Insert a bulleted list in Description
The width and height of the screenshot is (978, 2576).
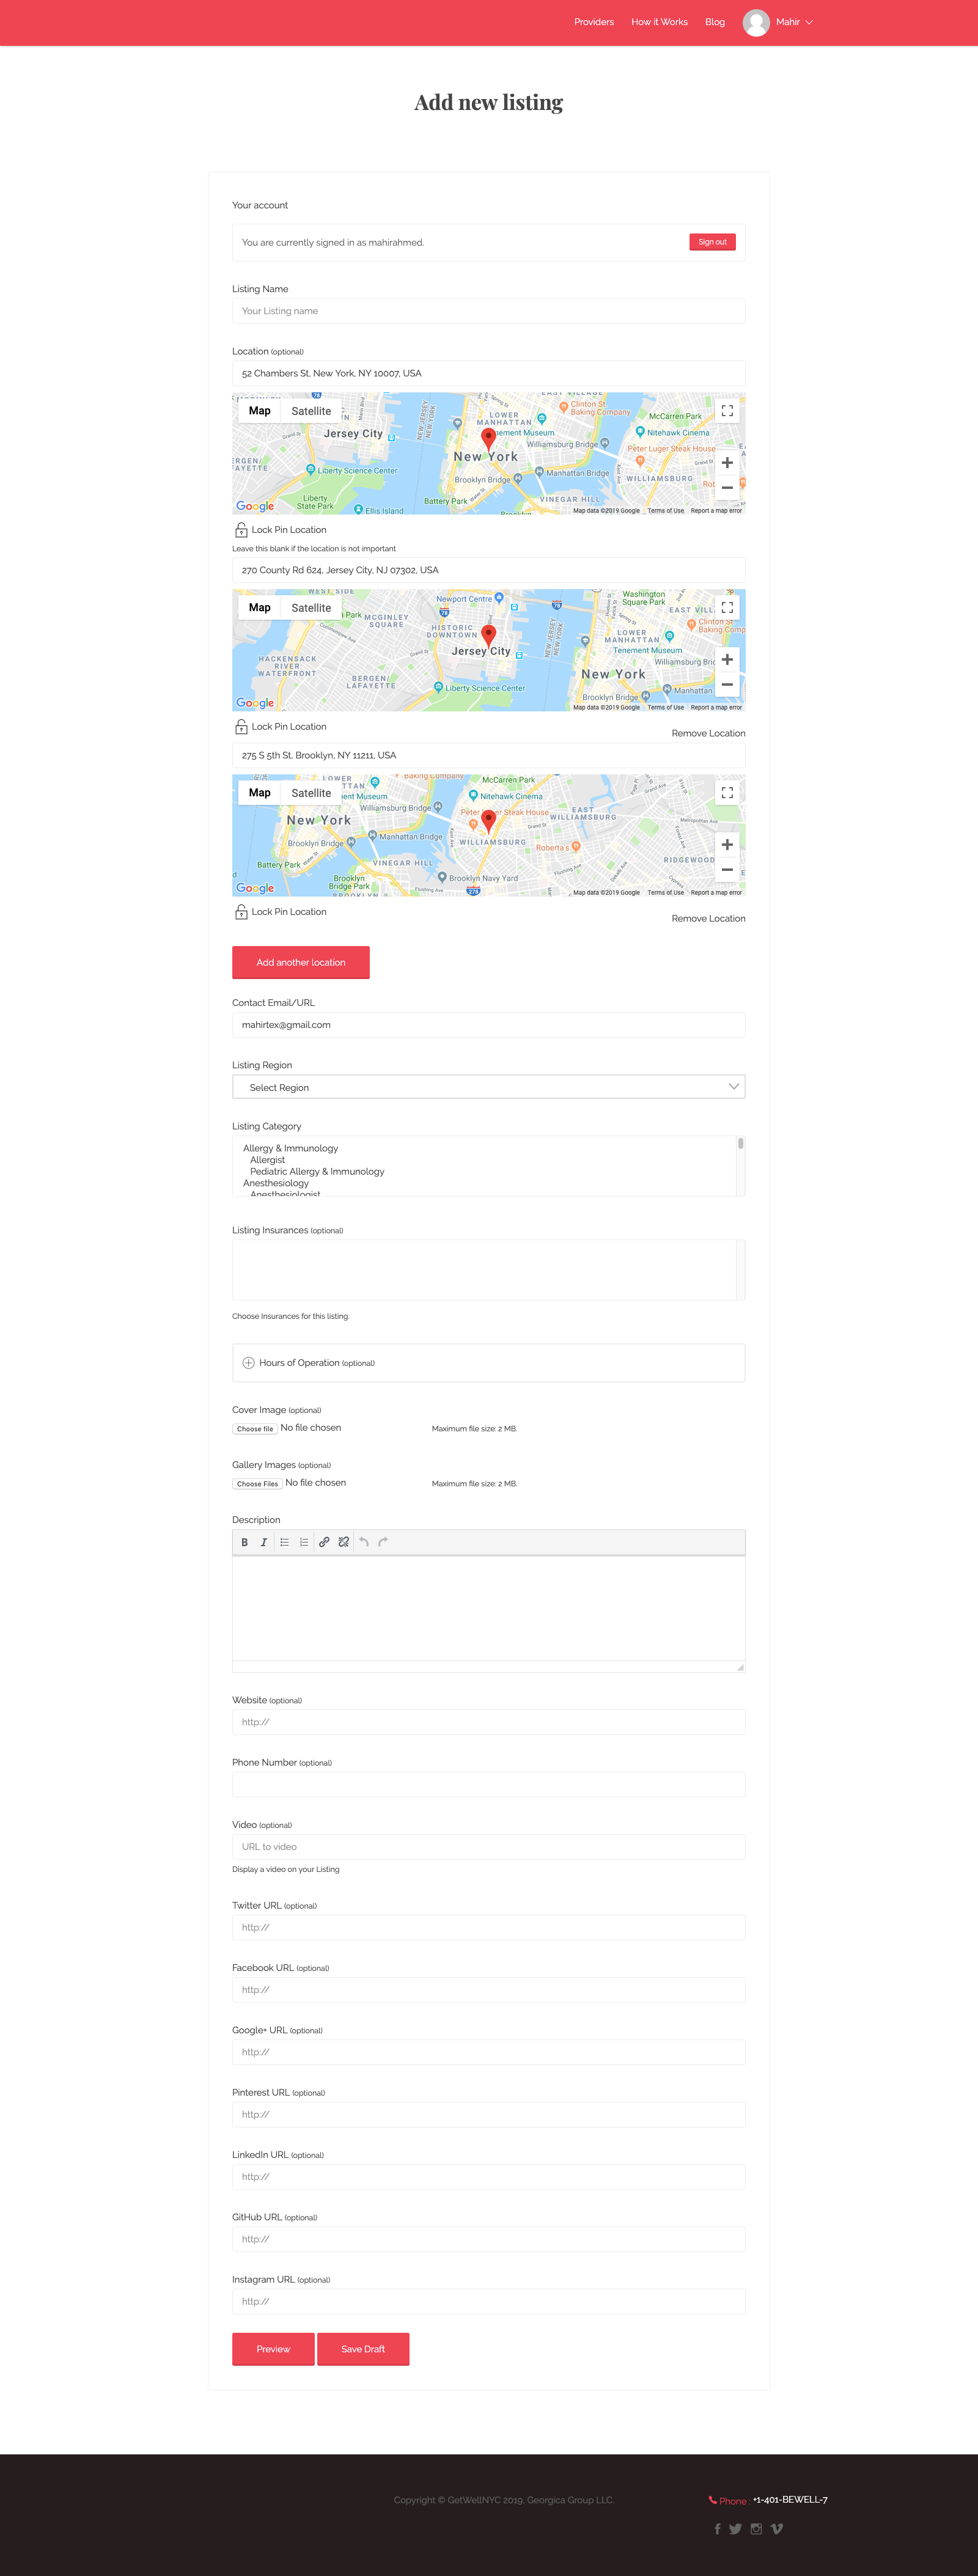point(285,1542)
